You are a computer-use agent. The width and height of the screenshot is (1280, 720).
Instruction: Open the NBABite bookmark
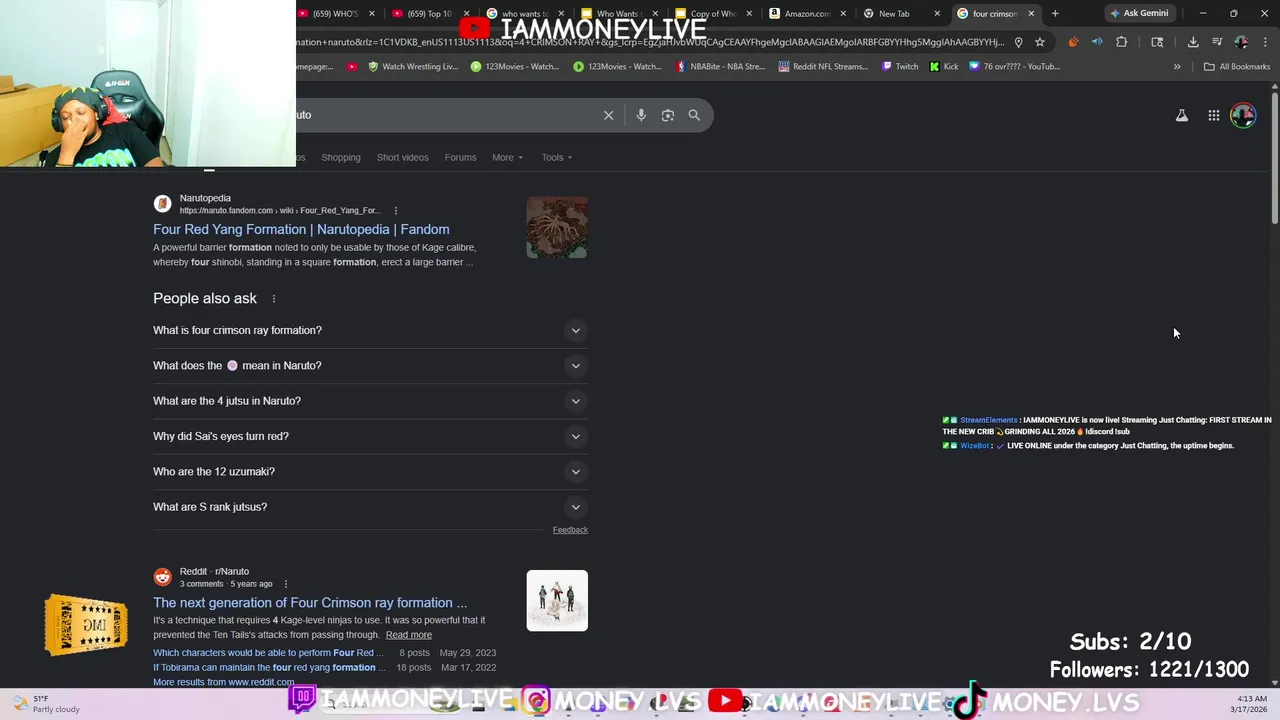coord(721,67)
